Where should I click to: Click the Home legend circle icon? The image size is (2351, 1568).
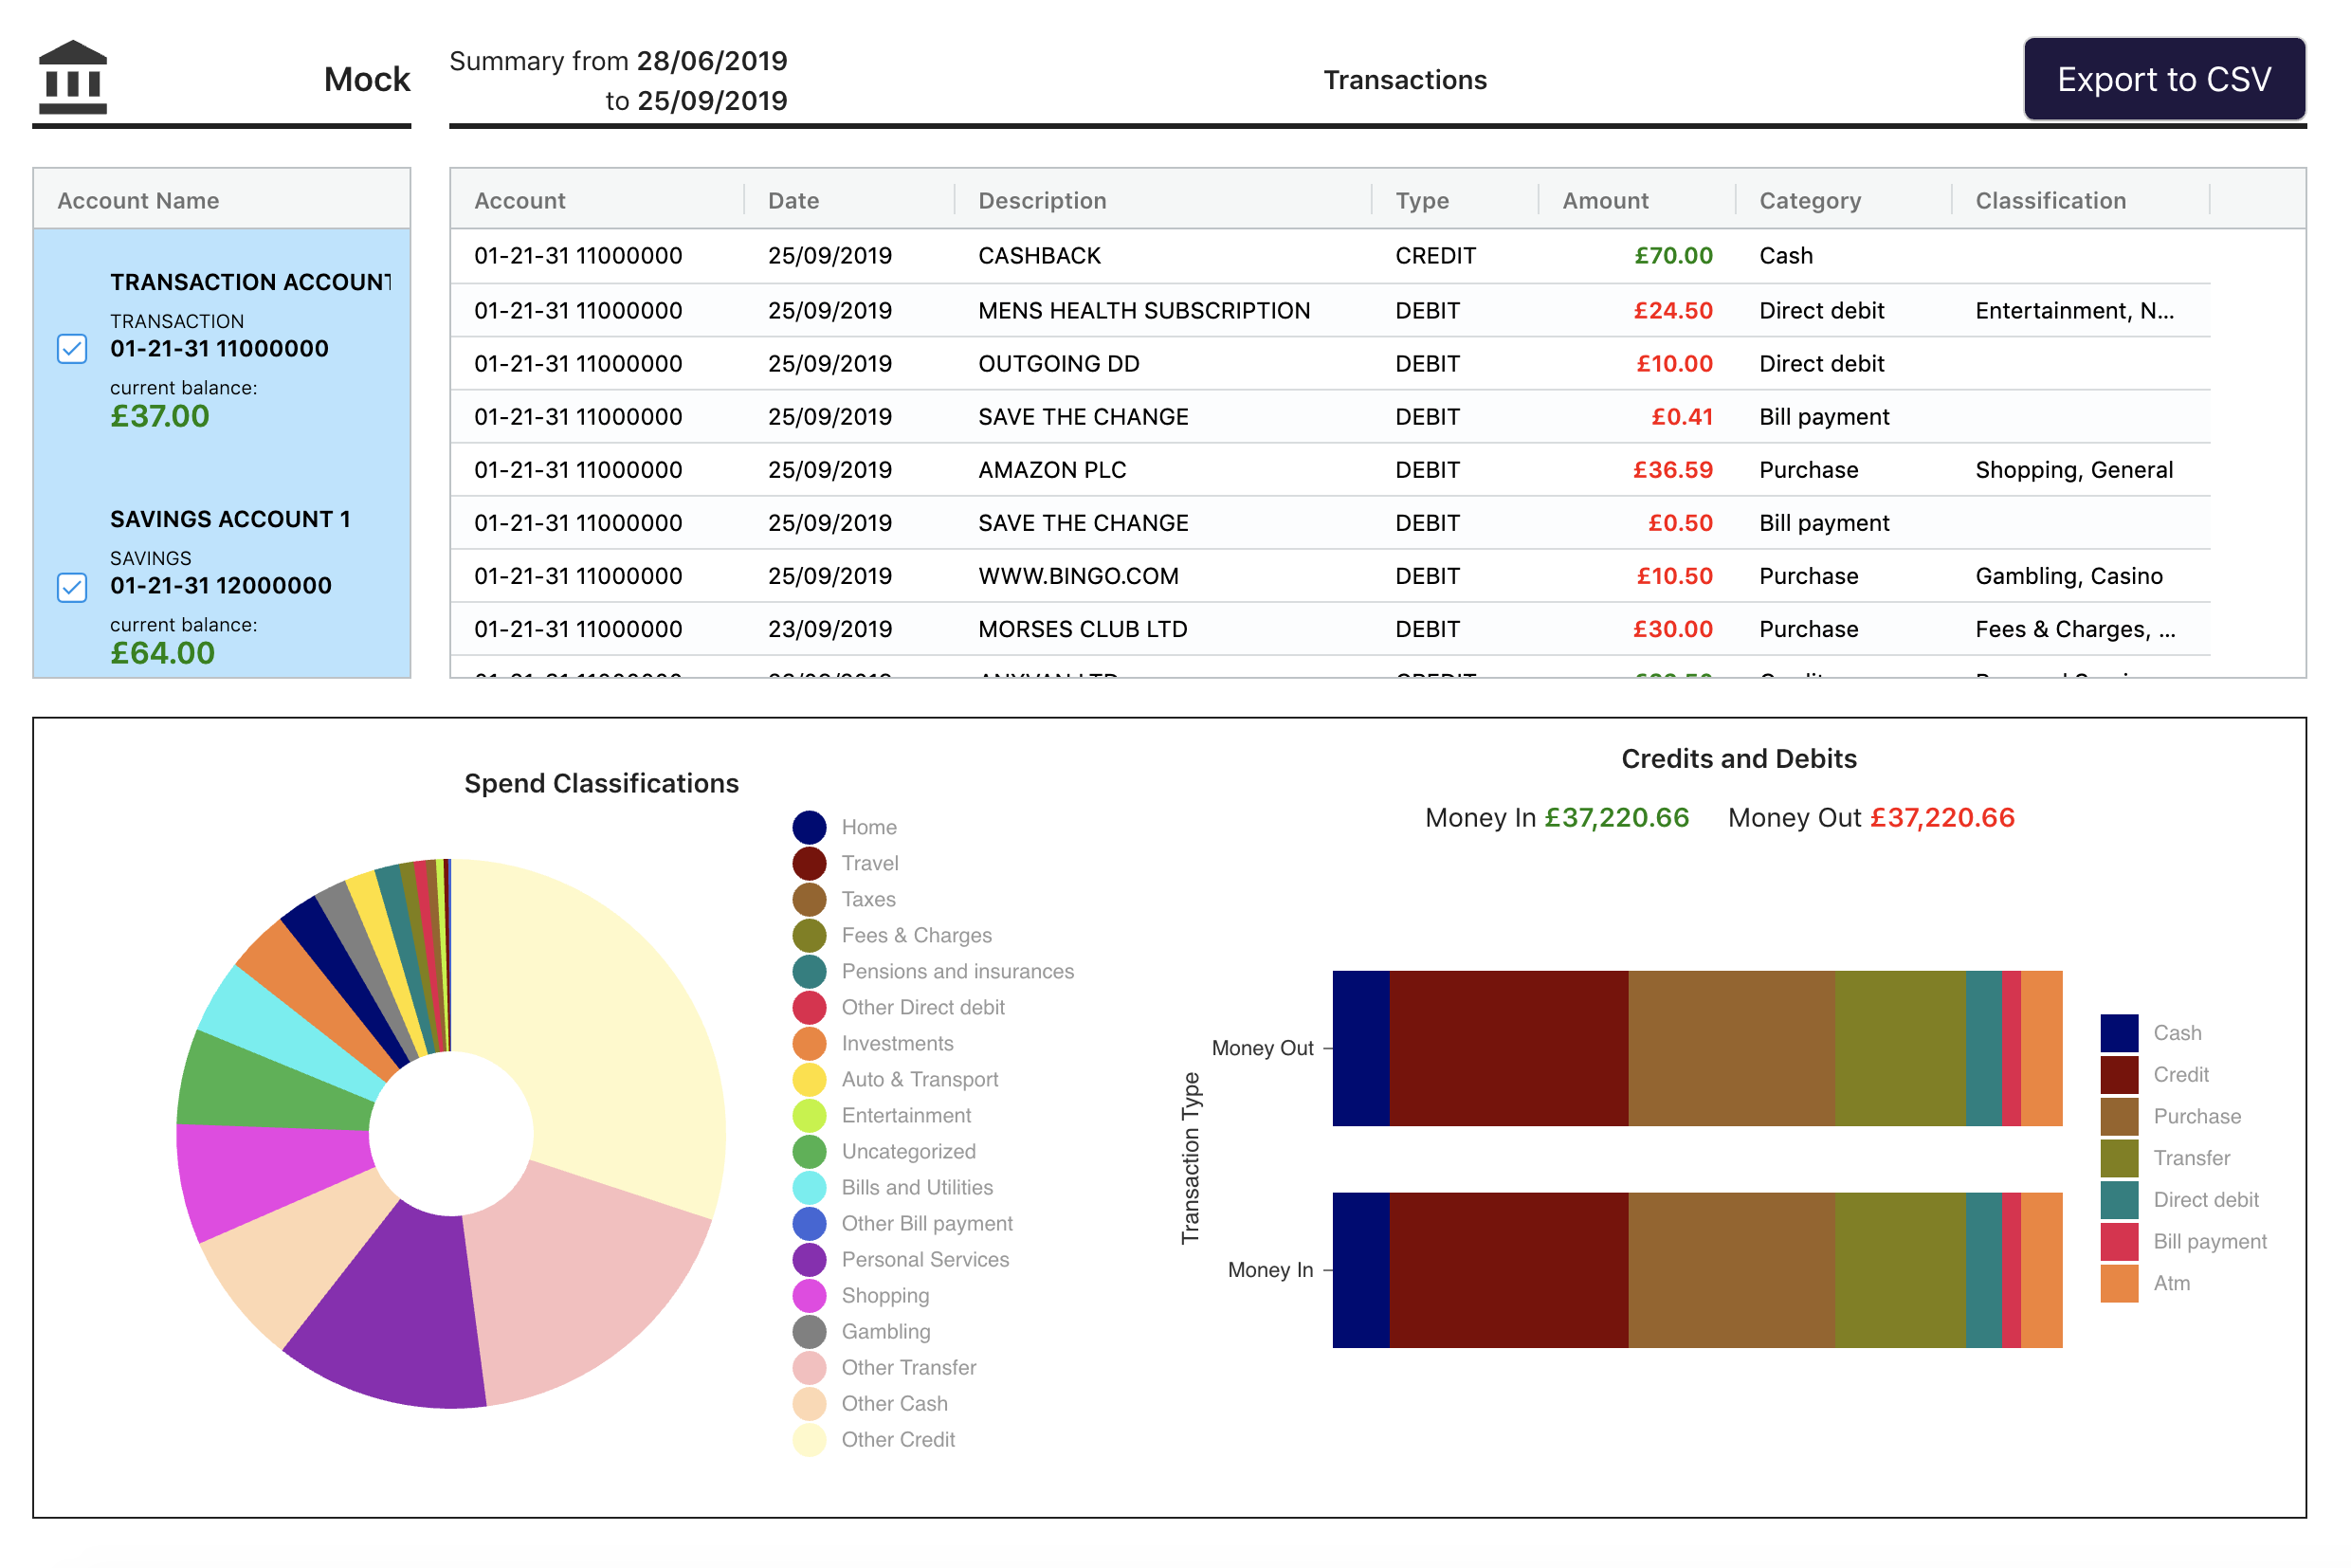809,827
